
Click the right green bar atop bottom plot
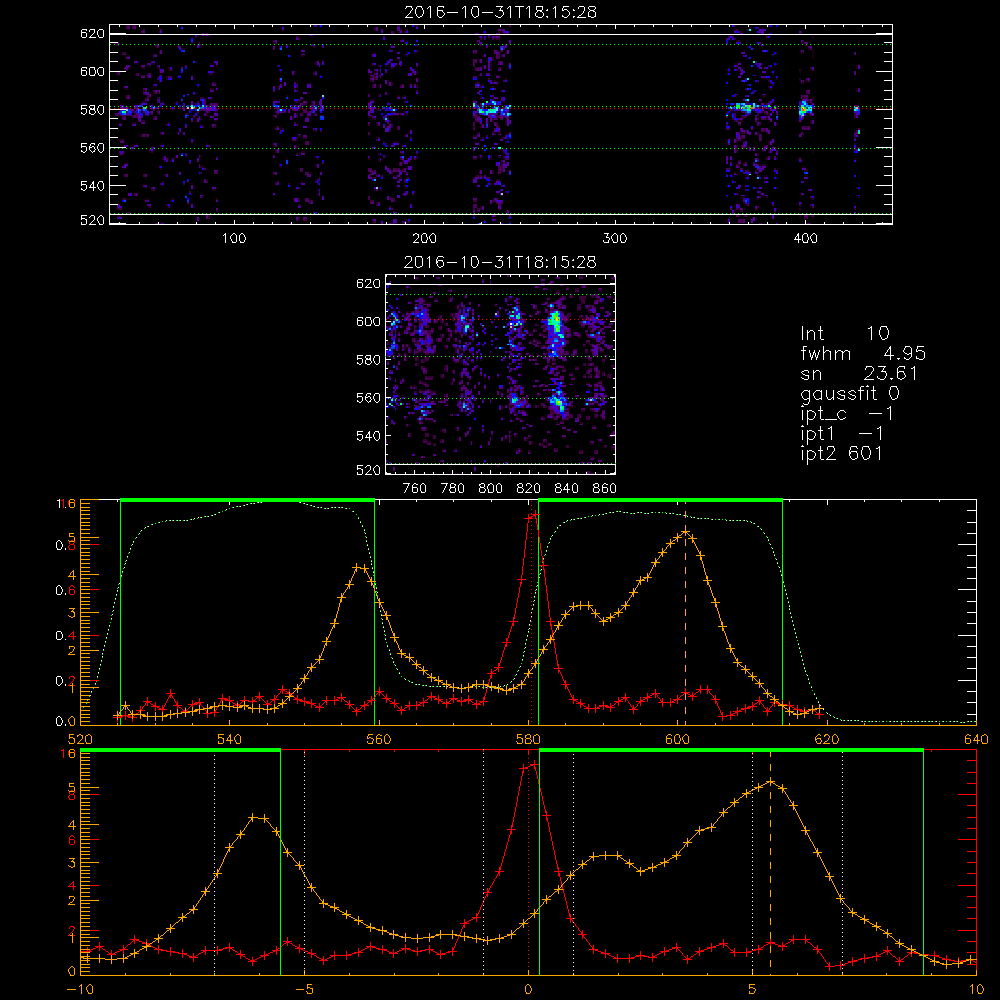(732, 751)
